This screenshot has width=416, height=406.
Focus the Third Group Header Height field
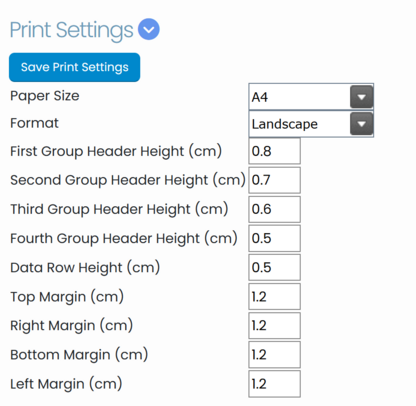pyautogui.click(x=274, y=209)
